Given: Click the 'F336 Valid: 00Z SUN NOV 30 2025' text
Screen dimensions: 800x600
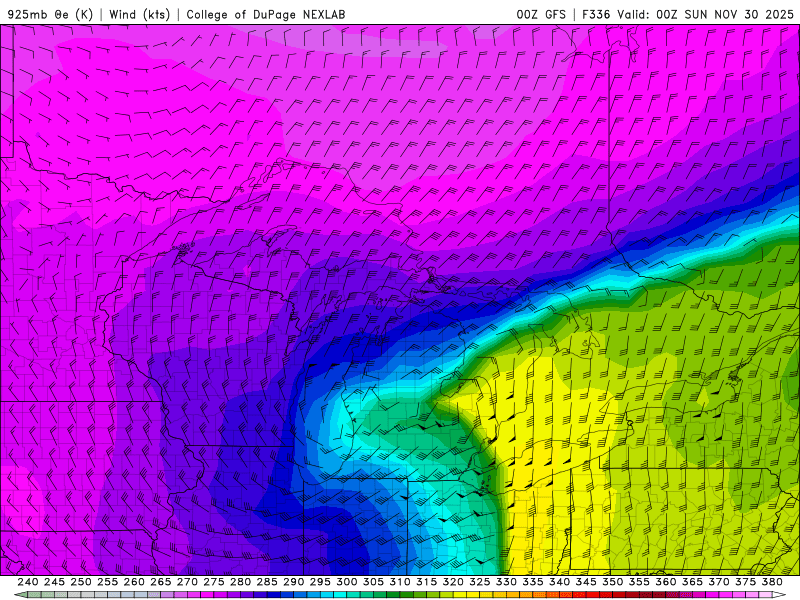Looking at the screenshot, I should 688,14.
